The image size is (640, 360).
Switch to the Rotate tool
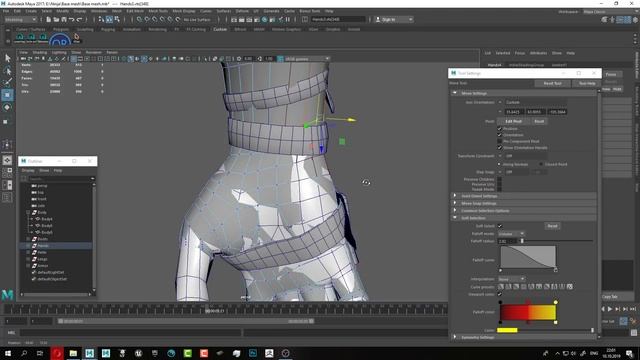pyautogui.click(x=7, y=107)
